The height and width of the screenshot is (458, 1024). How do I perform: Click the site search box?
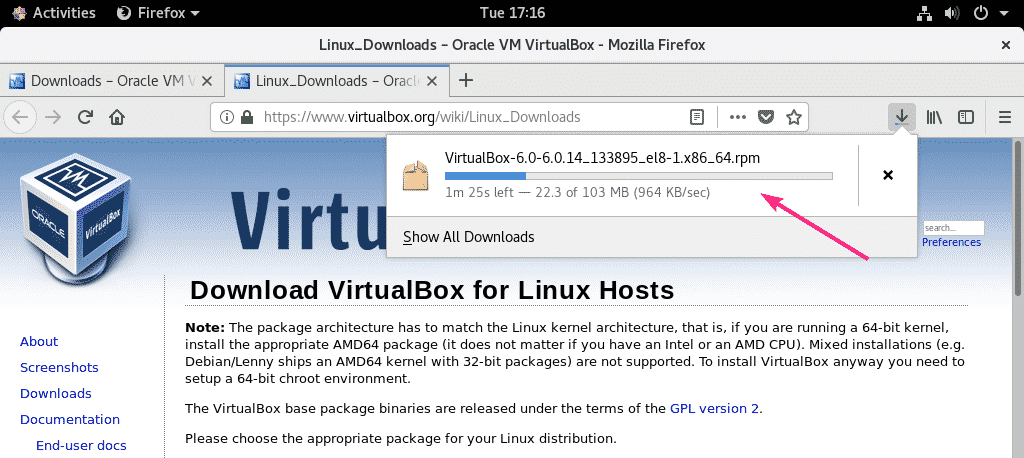(953, 228)
